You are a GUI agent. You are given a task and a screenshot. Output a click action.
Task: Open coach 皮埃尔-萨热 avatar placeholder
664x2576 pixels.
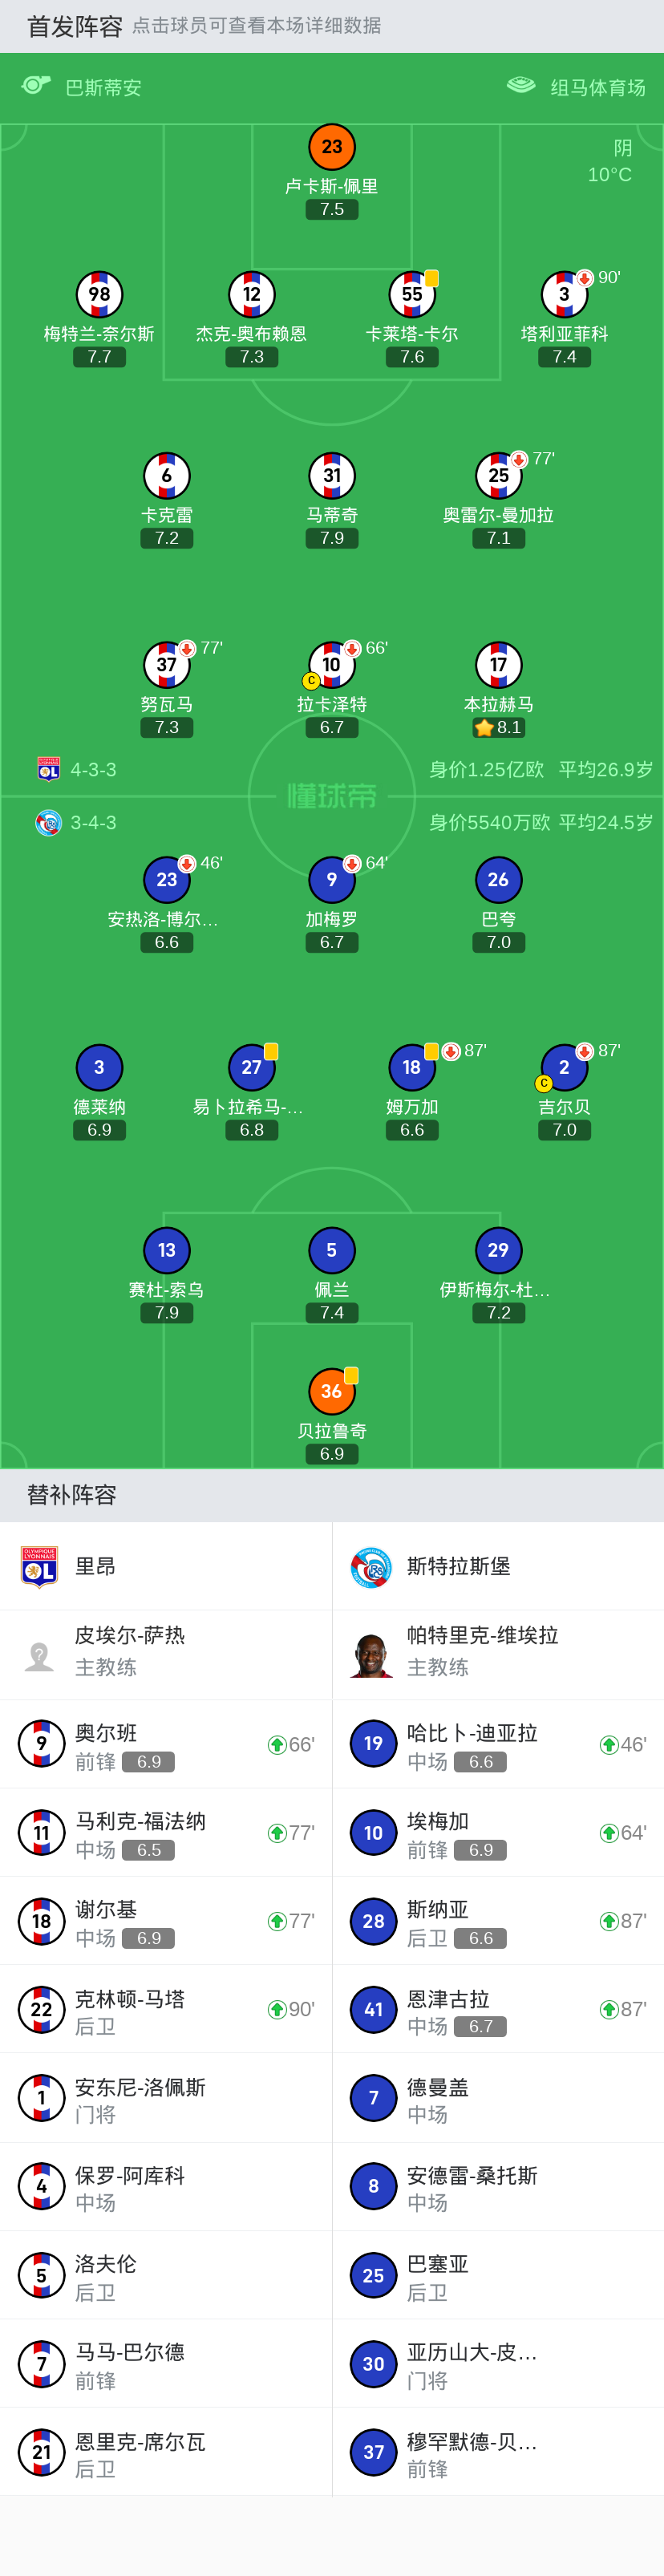(40, 1655)
